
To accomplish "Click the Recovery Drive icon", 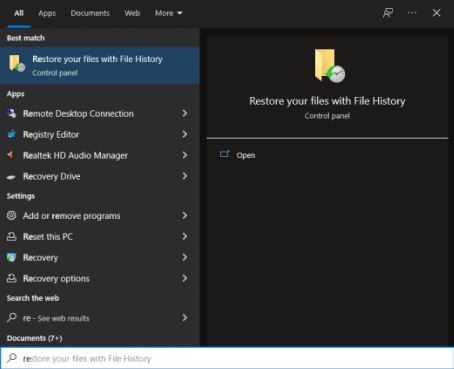I will click(x=11, y=177).
